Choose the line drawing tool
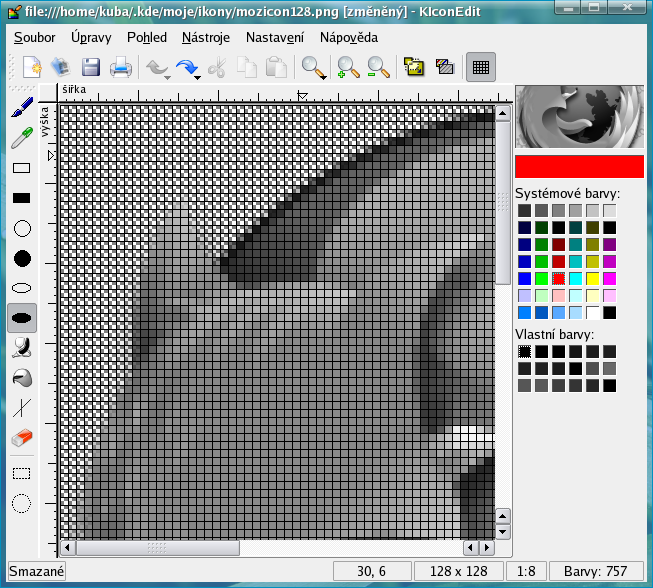 [21, 408]
